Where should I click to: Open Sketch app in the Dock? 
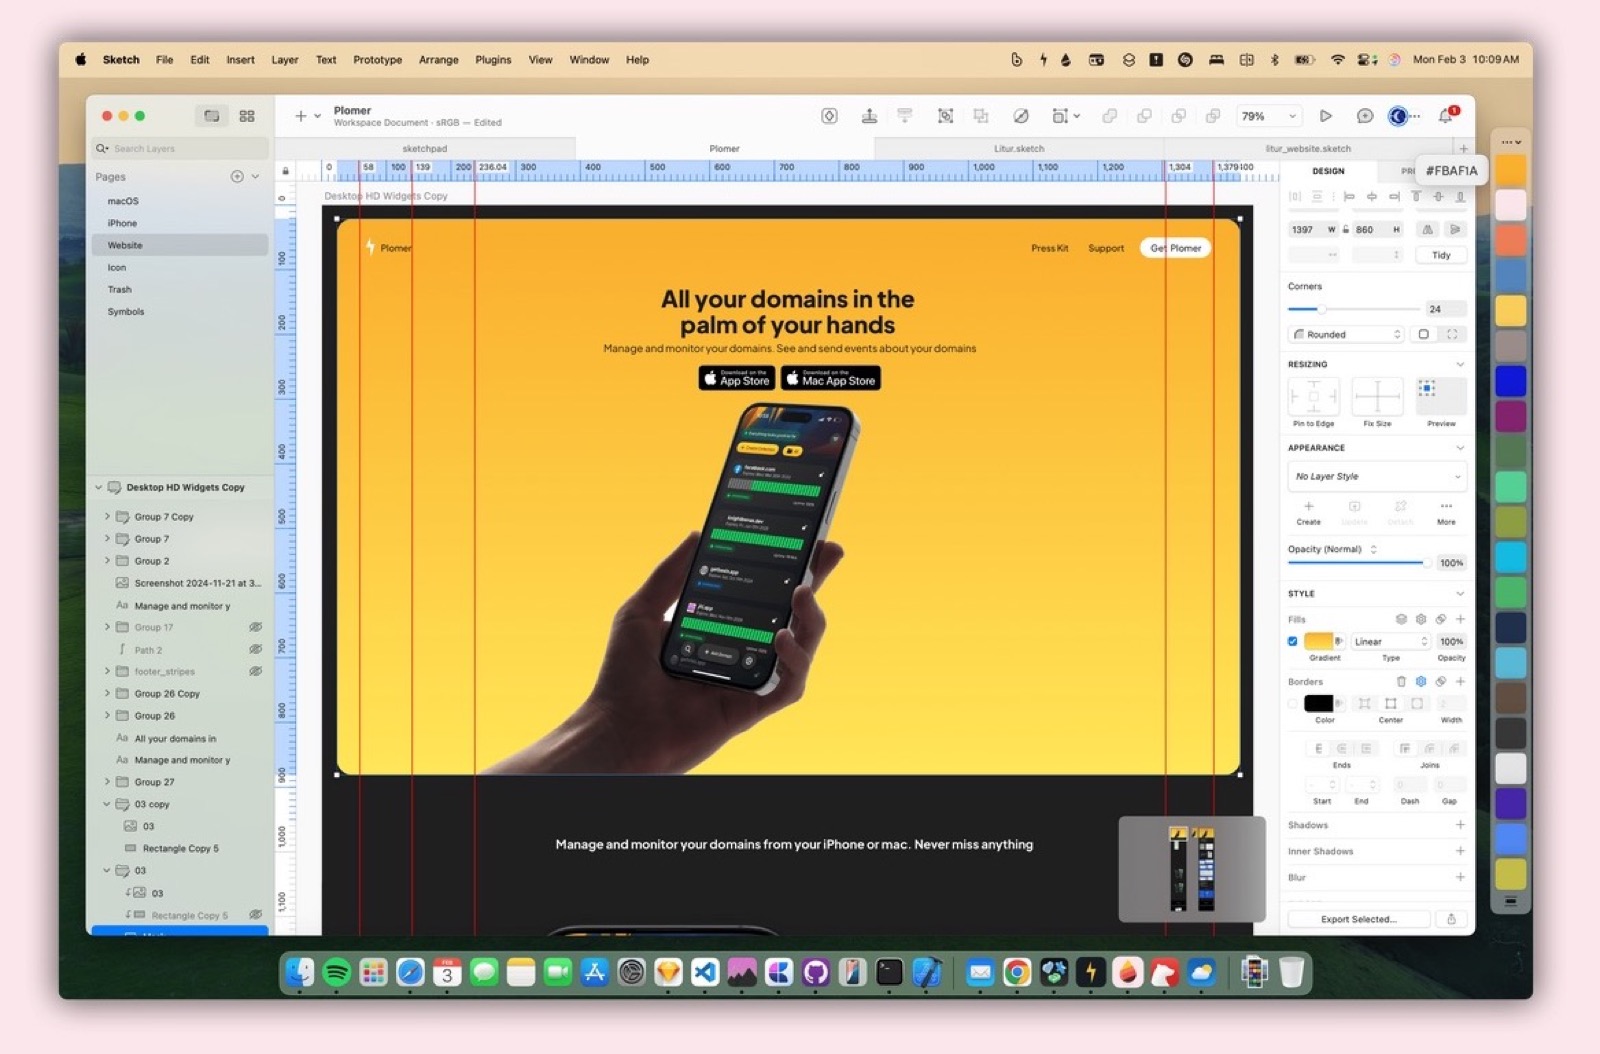(668, 972)
